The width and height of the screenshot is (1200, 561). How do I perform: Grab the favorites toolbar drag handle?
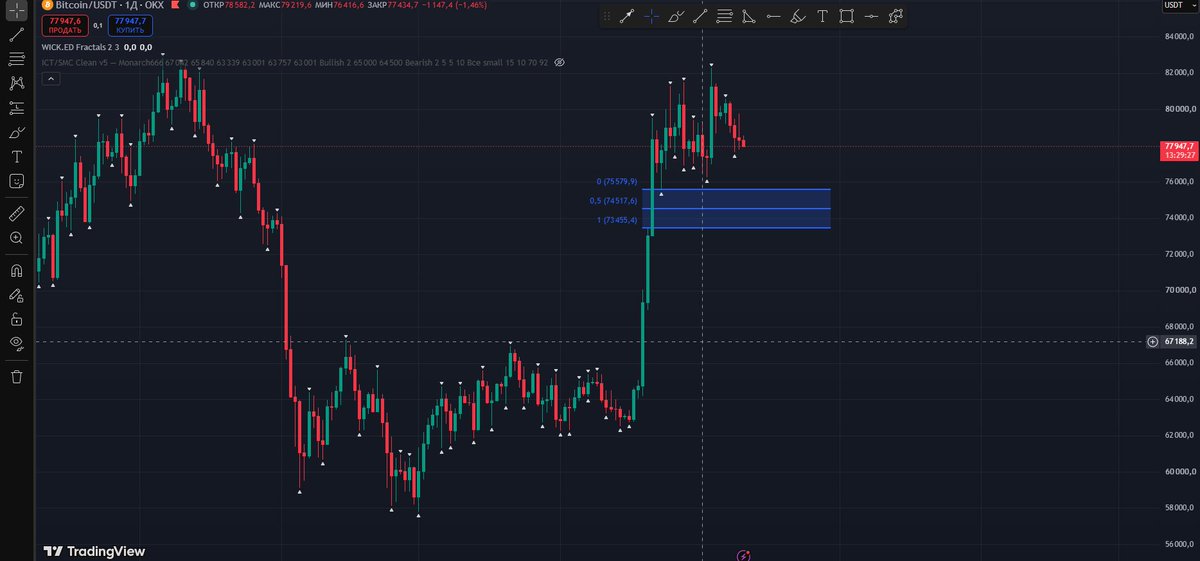pyautogui.click(x=607, y=16)
